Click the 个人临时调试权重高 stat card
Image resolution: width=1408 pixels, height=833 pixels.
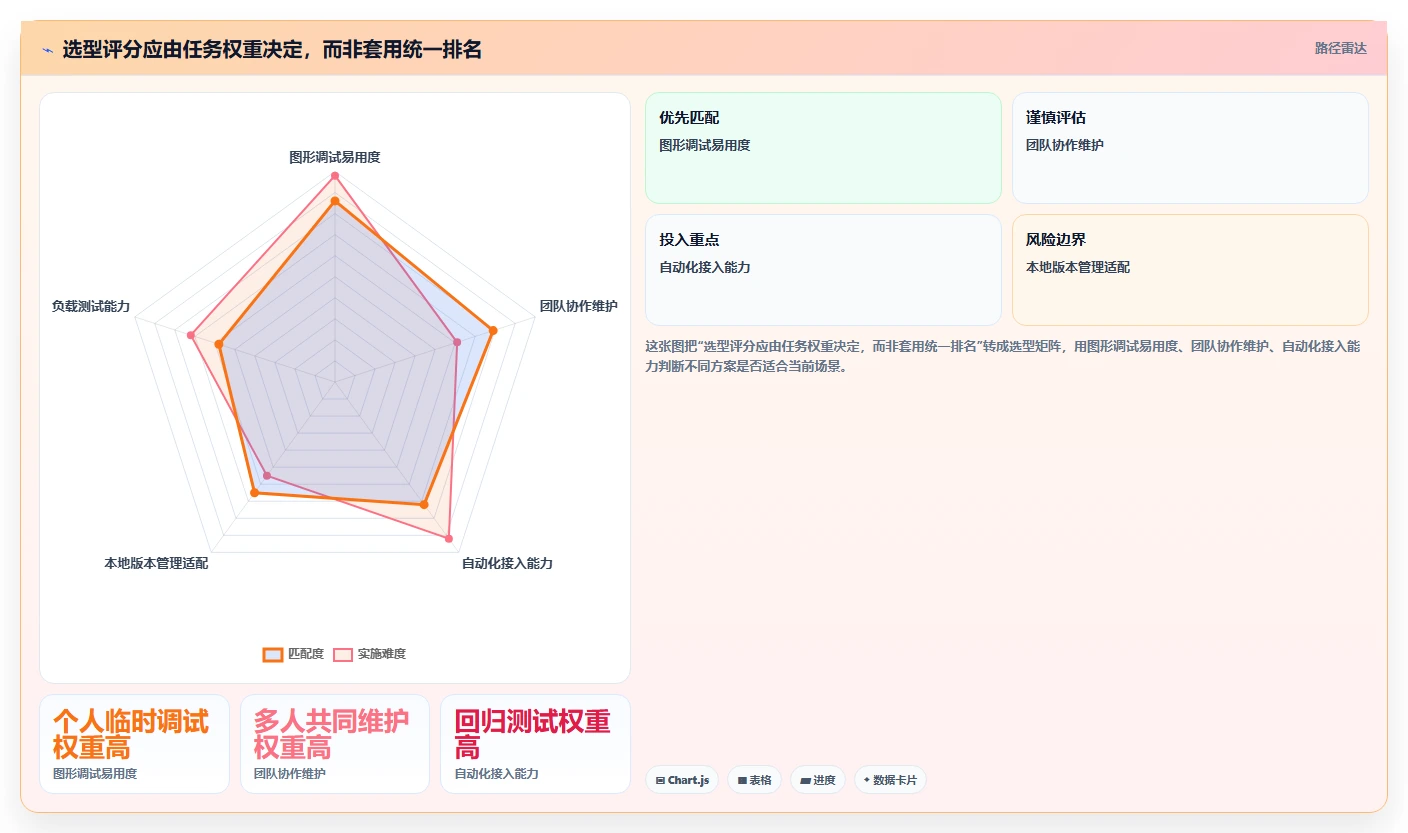click(x=134, y=744)
